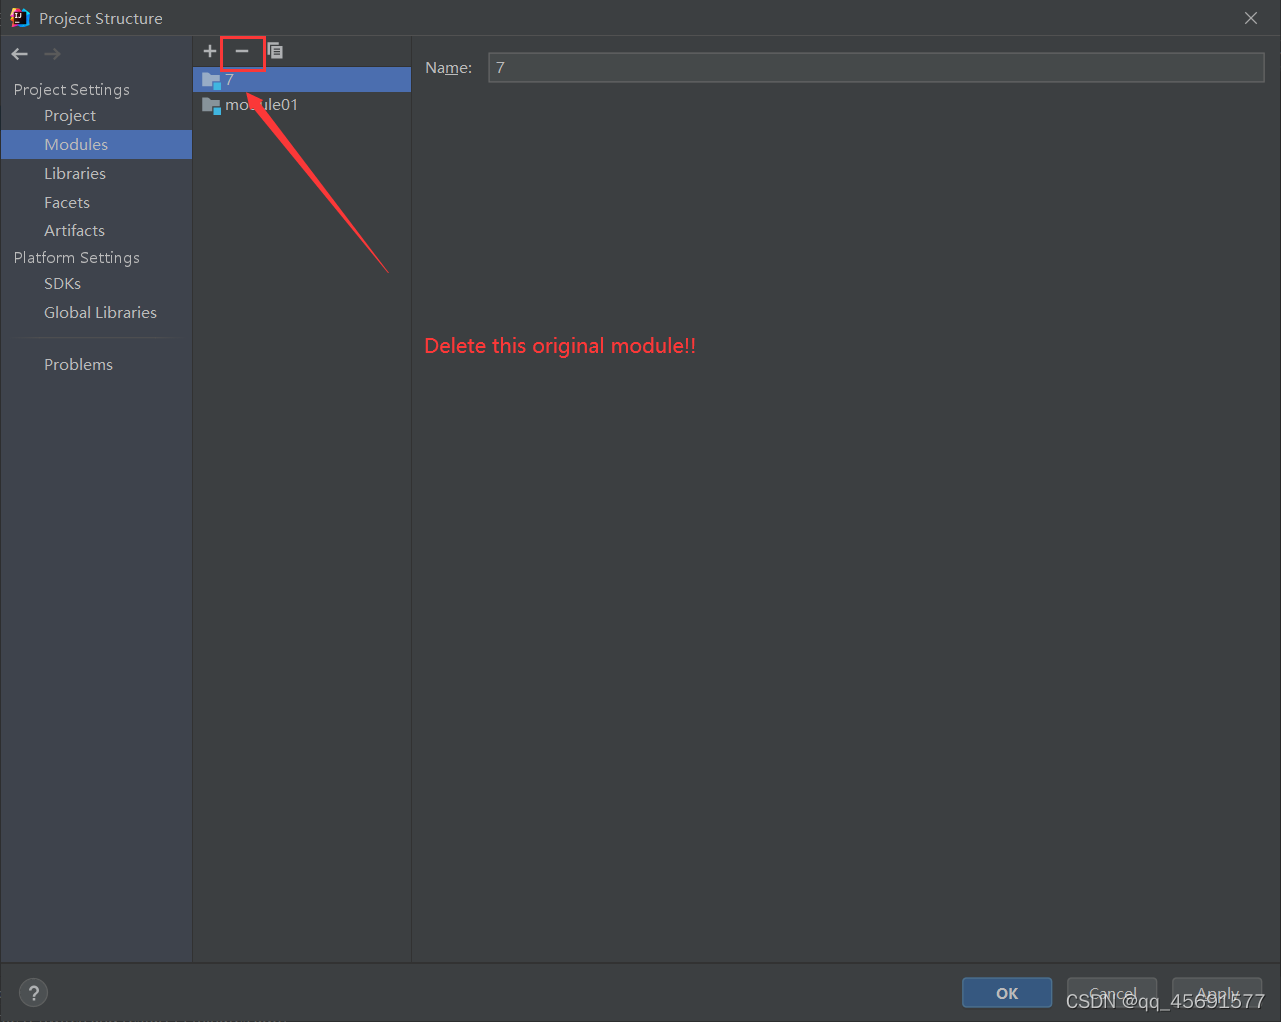The width and height of the screenshot is (1281, 1022).
Task: Click the Platform Settings section header
Action: tap(77, 258)
